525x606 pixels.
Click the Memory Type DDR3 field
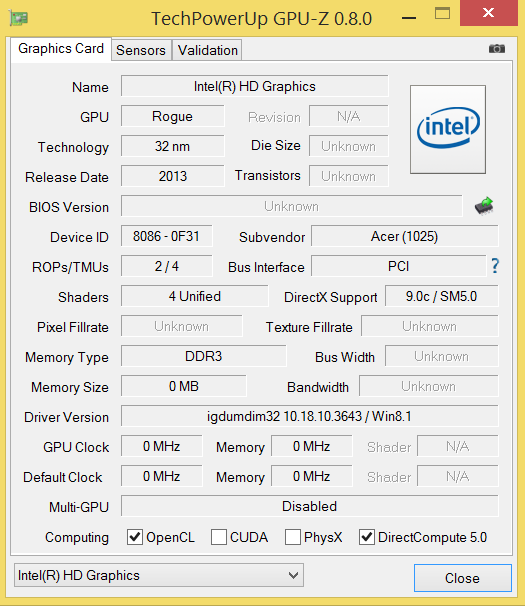[204, 356]
